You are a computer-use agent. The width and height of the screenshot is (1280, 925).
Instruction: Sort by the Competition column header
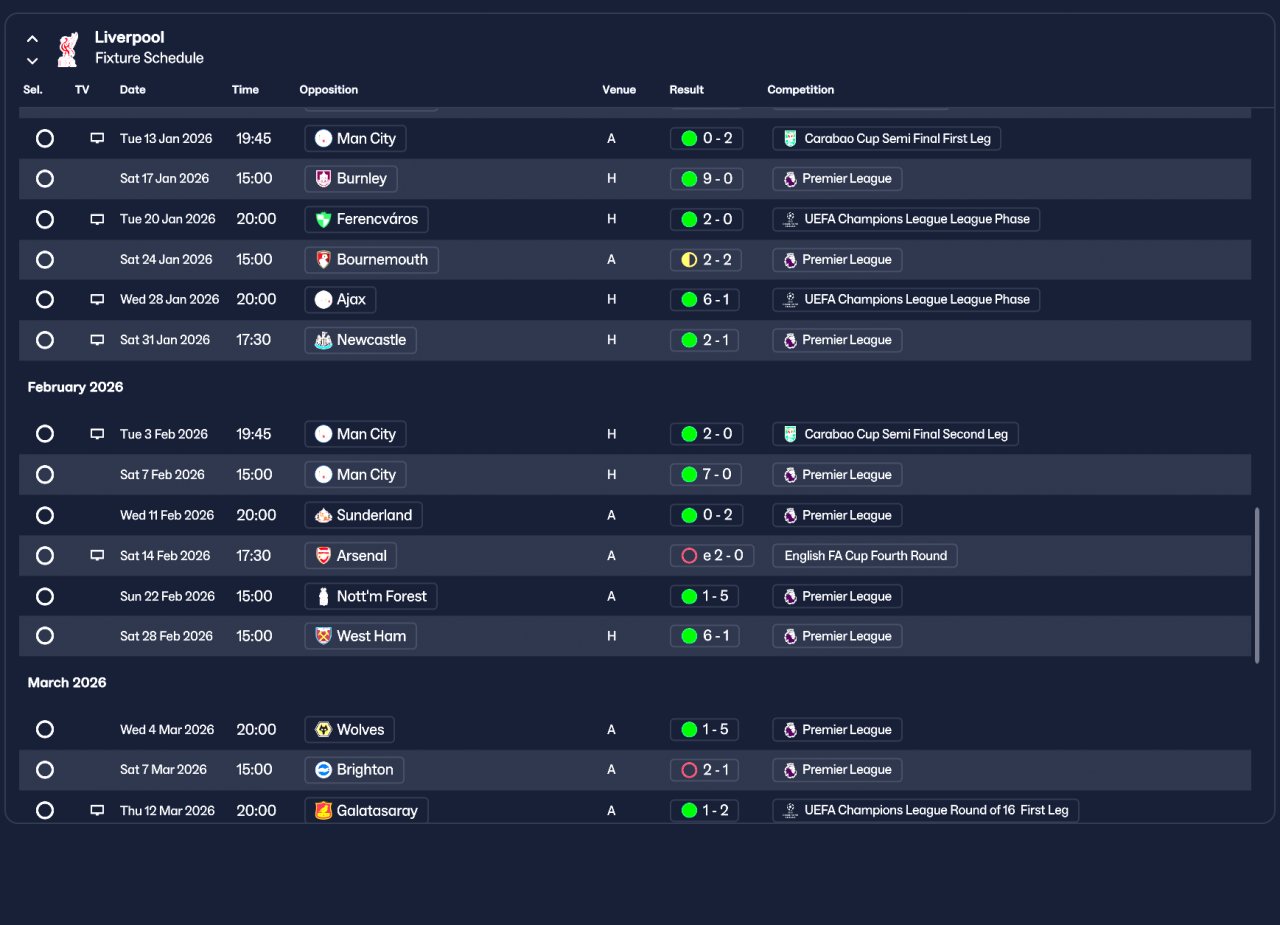[800, 90]
